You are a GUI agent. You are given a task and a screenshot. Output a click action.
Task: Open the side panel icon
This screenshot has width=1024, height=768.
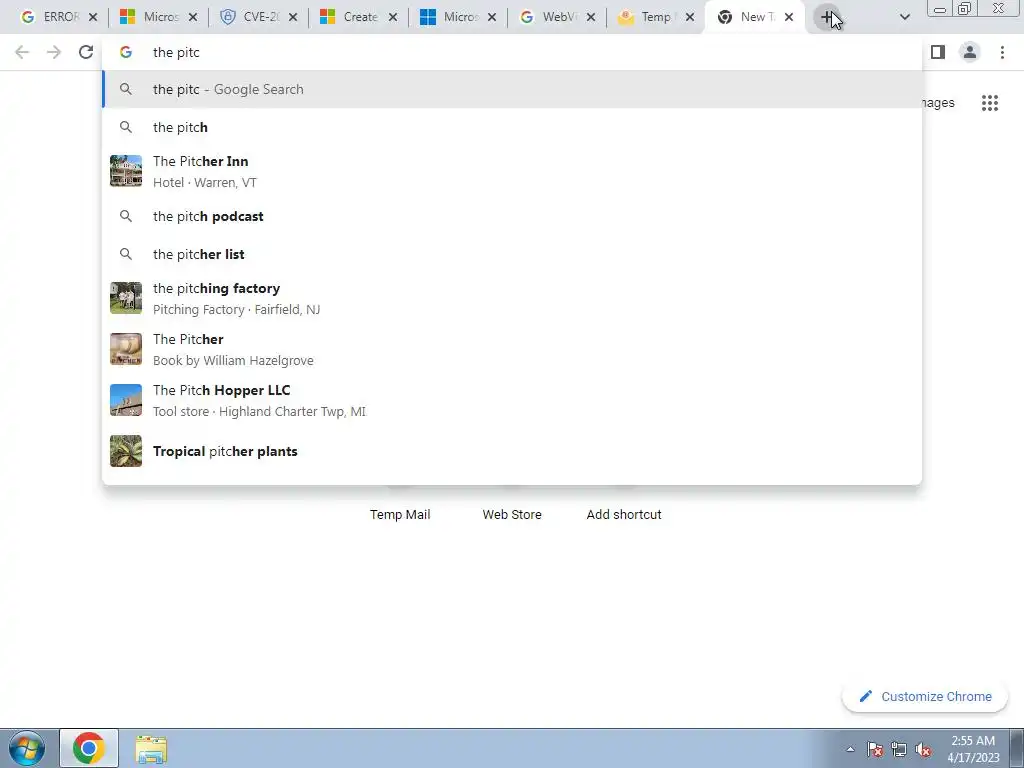pos(938,52)
